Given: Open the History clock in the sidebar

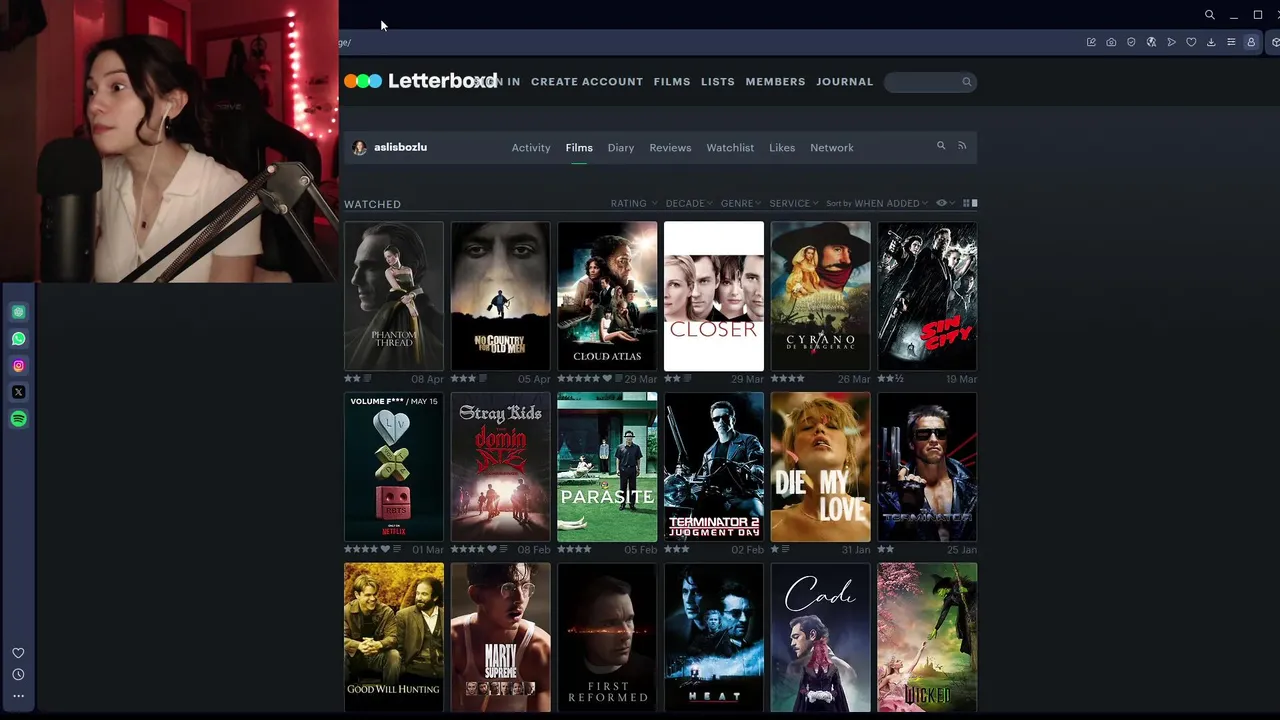Looking at the screenshot, I should point(18,674).
